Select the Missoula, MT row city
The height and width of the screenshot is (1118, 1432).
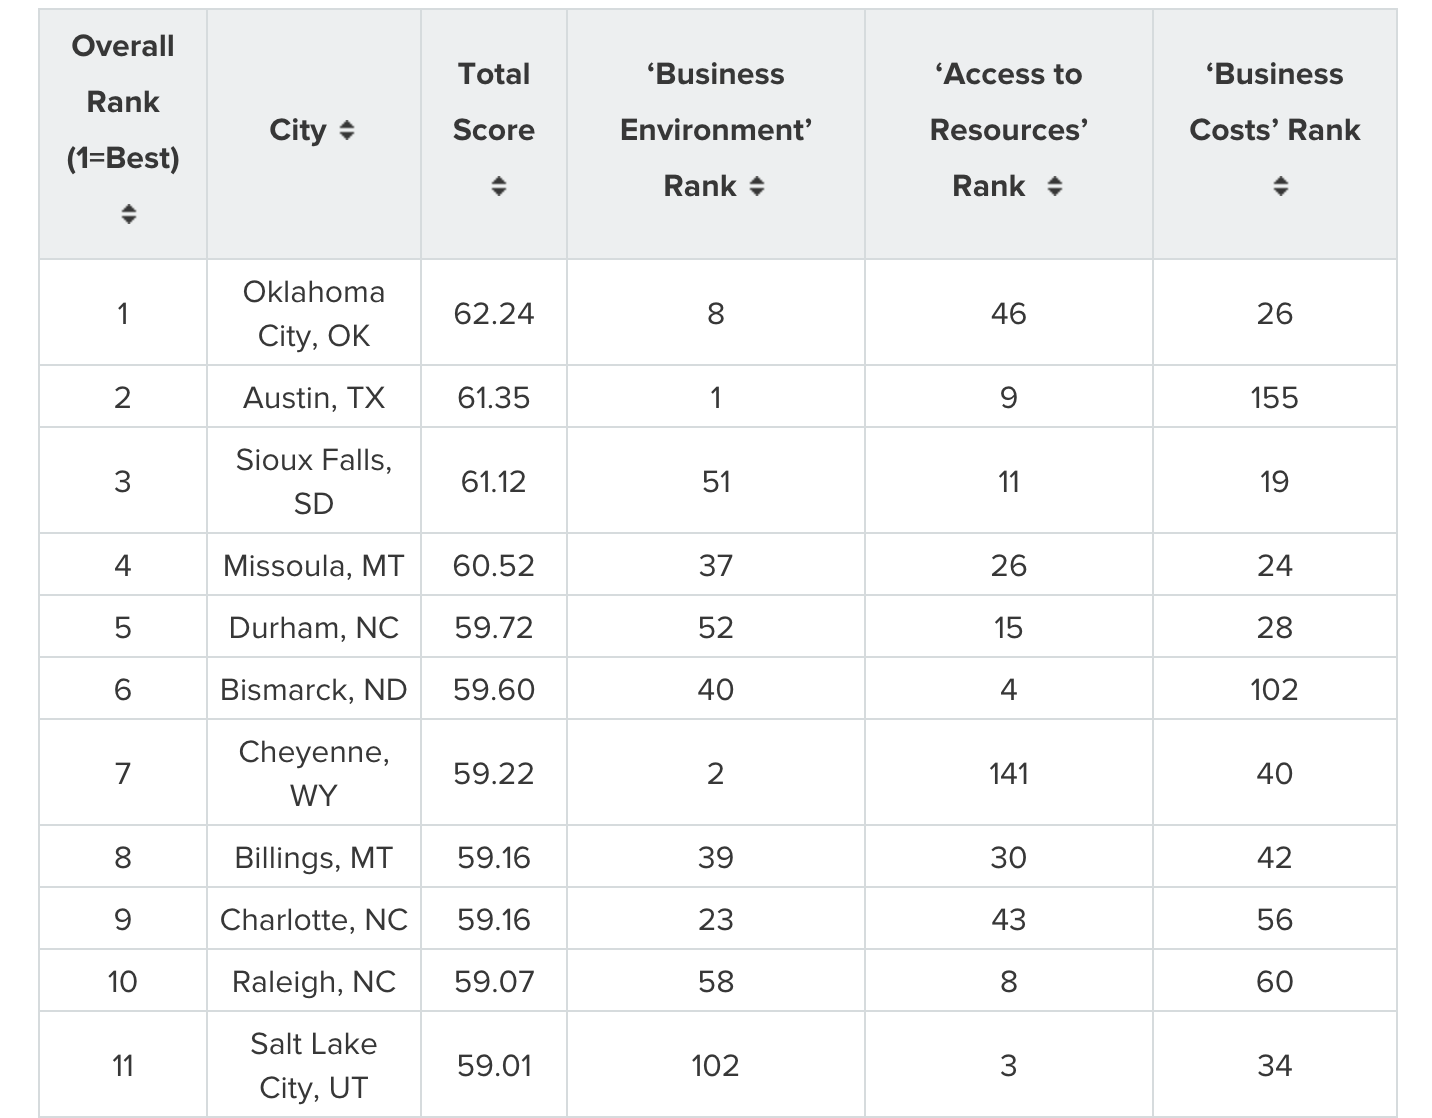click(x=314, y=566)
